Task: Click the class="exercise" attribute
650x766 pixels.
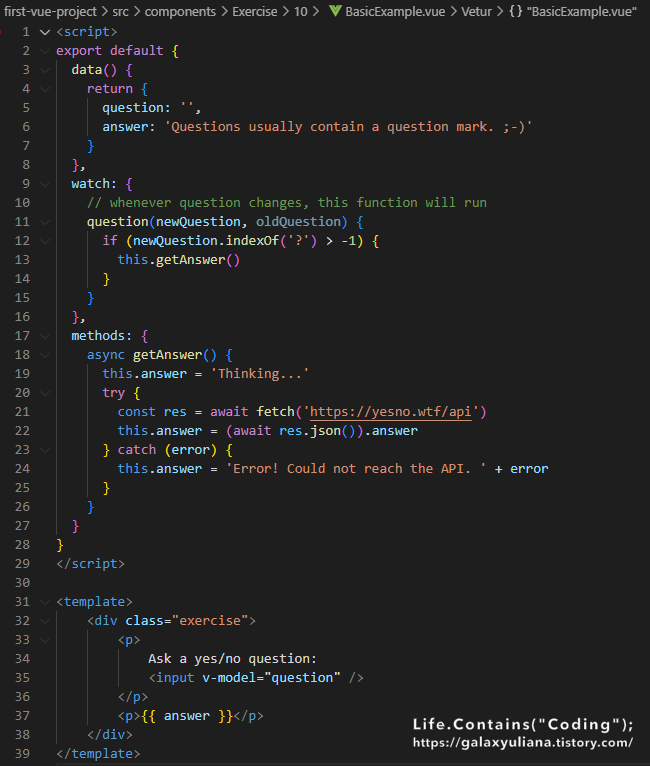Action: (x=187, y=621)
